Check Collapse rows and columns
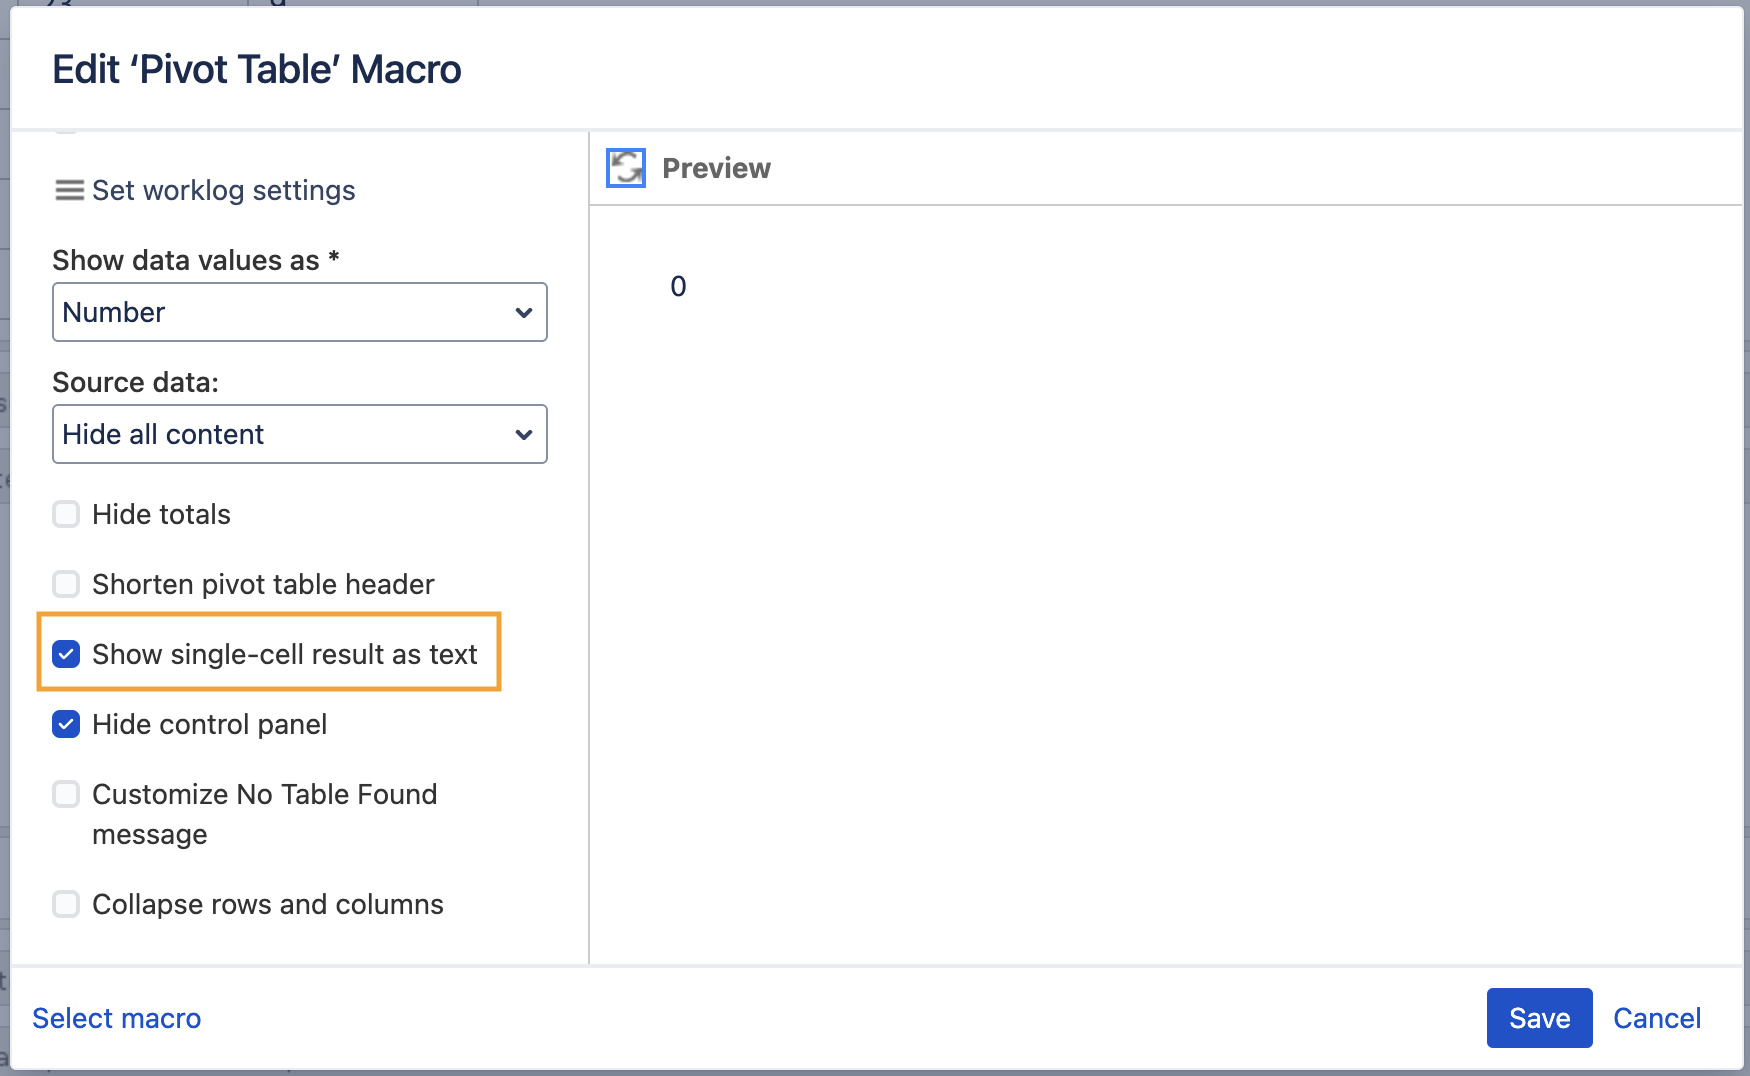Screen dimensions: 1750x1076 pos(65,903)
